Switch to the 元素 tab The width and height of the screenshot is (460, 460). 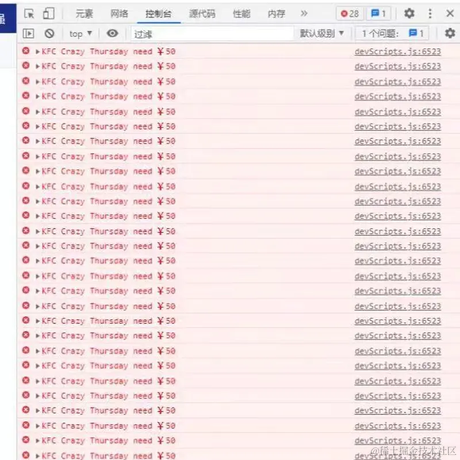tap(84, 14)
